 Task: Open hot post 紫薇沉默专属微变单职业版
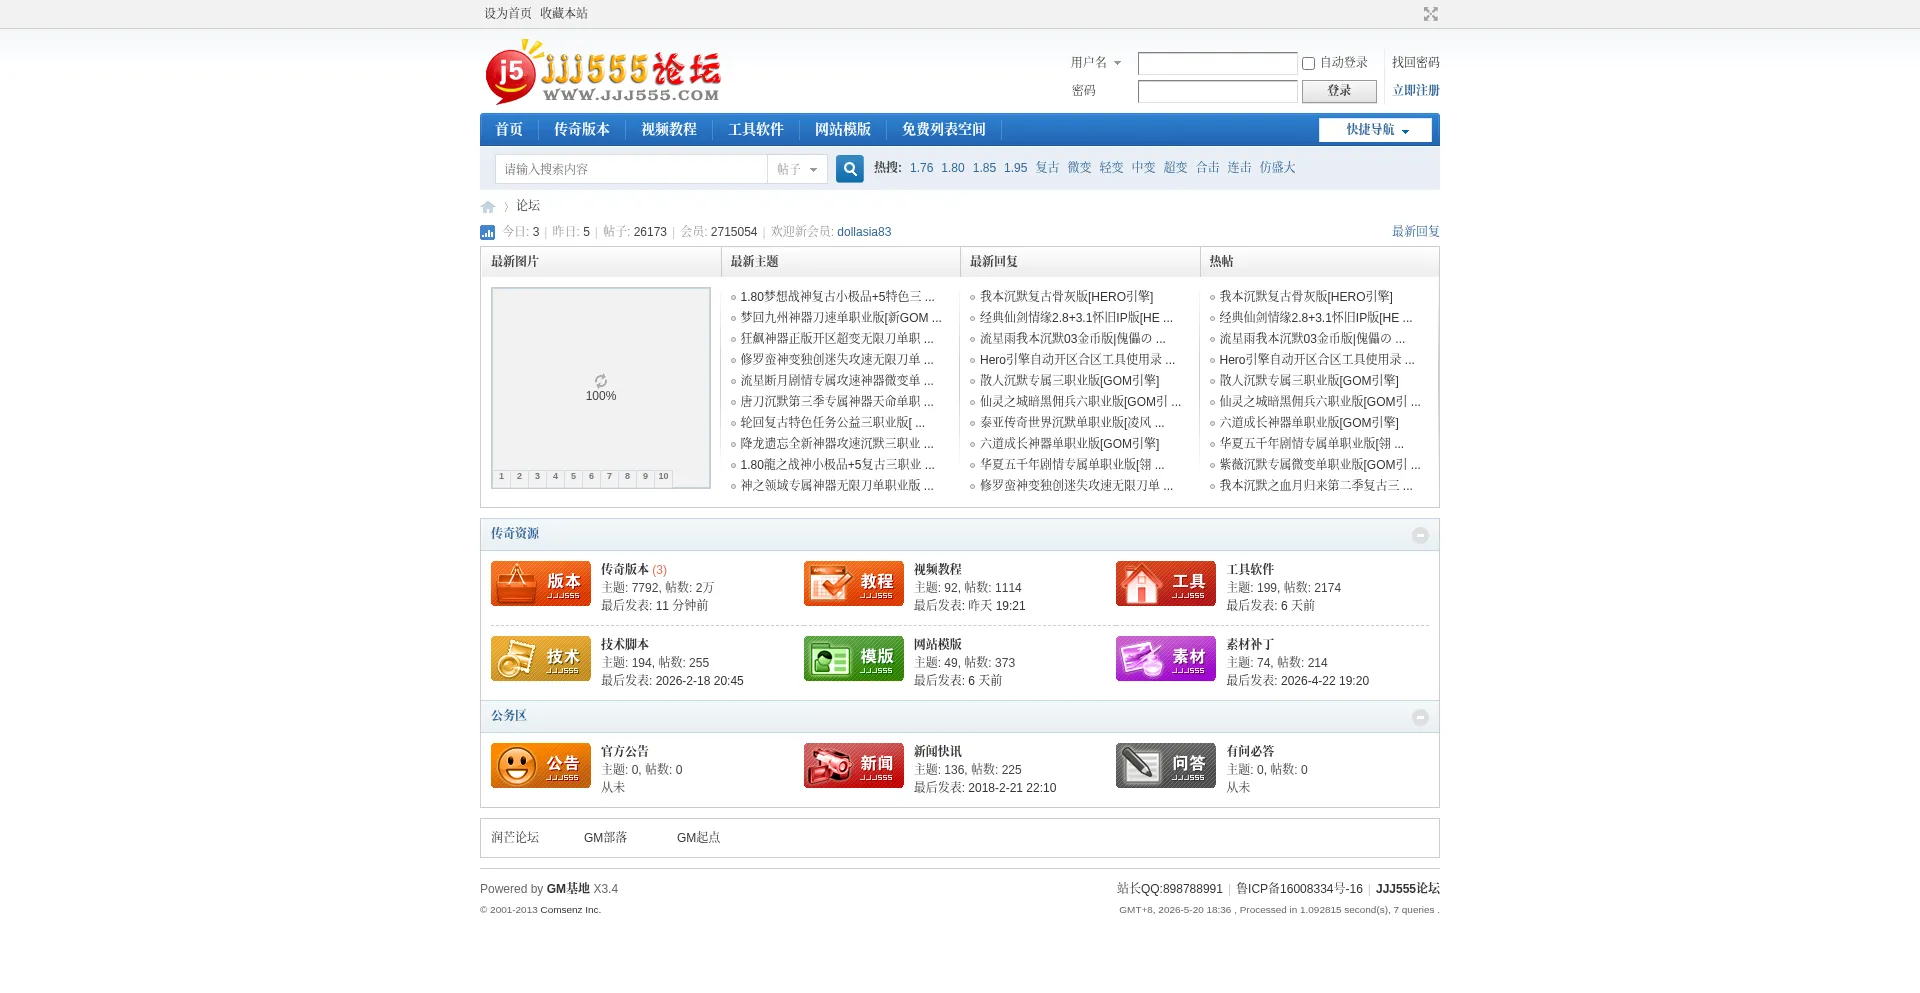(1320, 465)
